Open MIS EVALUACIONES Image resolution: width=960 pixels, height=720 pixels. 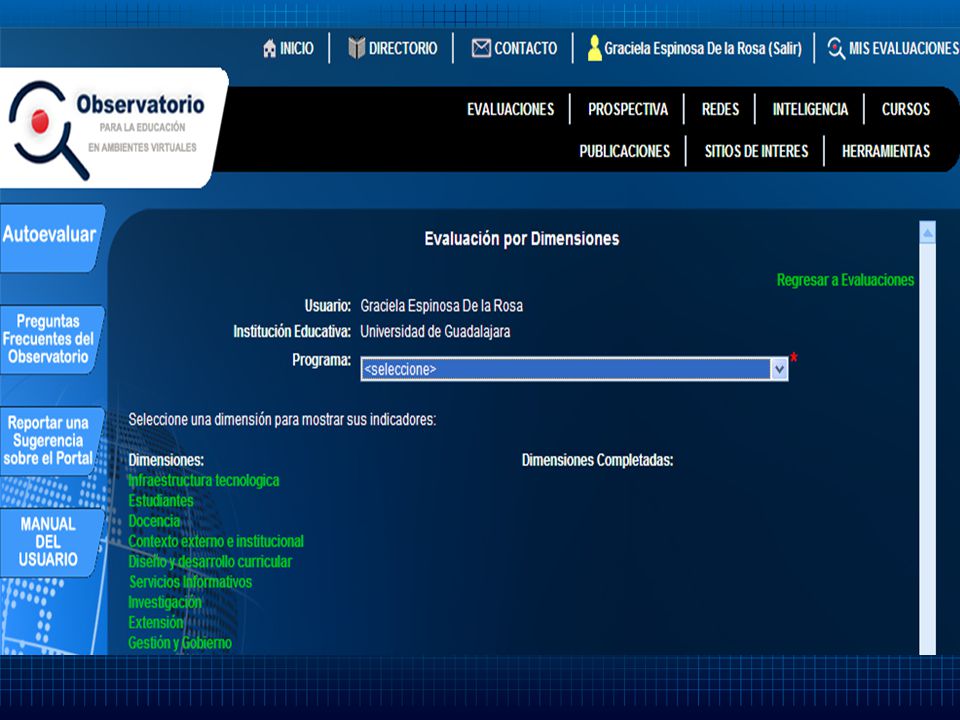pyautogui.click(x=904, y=48)
